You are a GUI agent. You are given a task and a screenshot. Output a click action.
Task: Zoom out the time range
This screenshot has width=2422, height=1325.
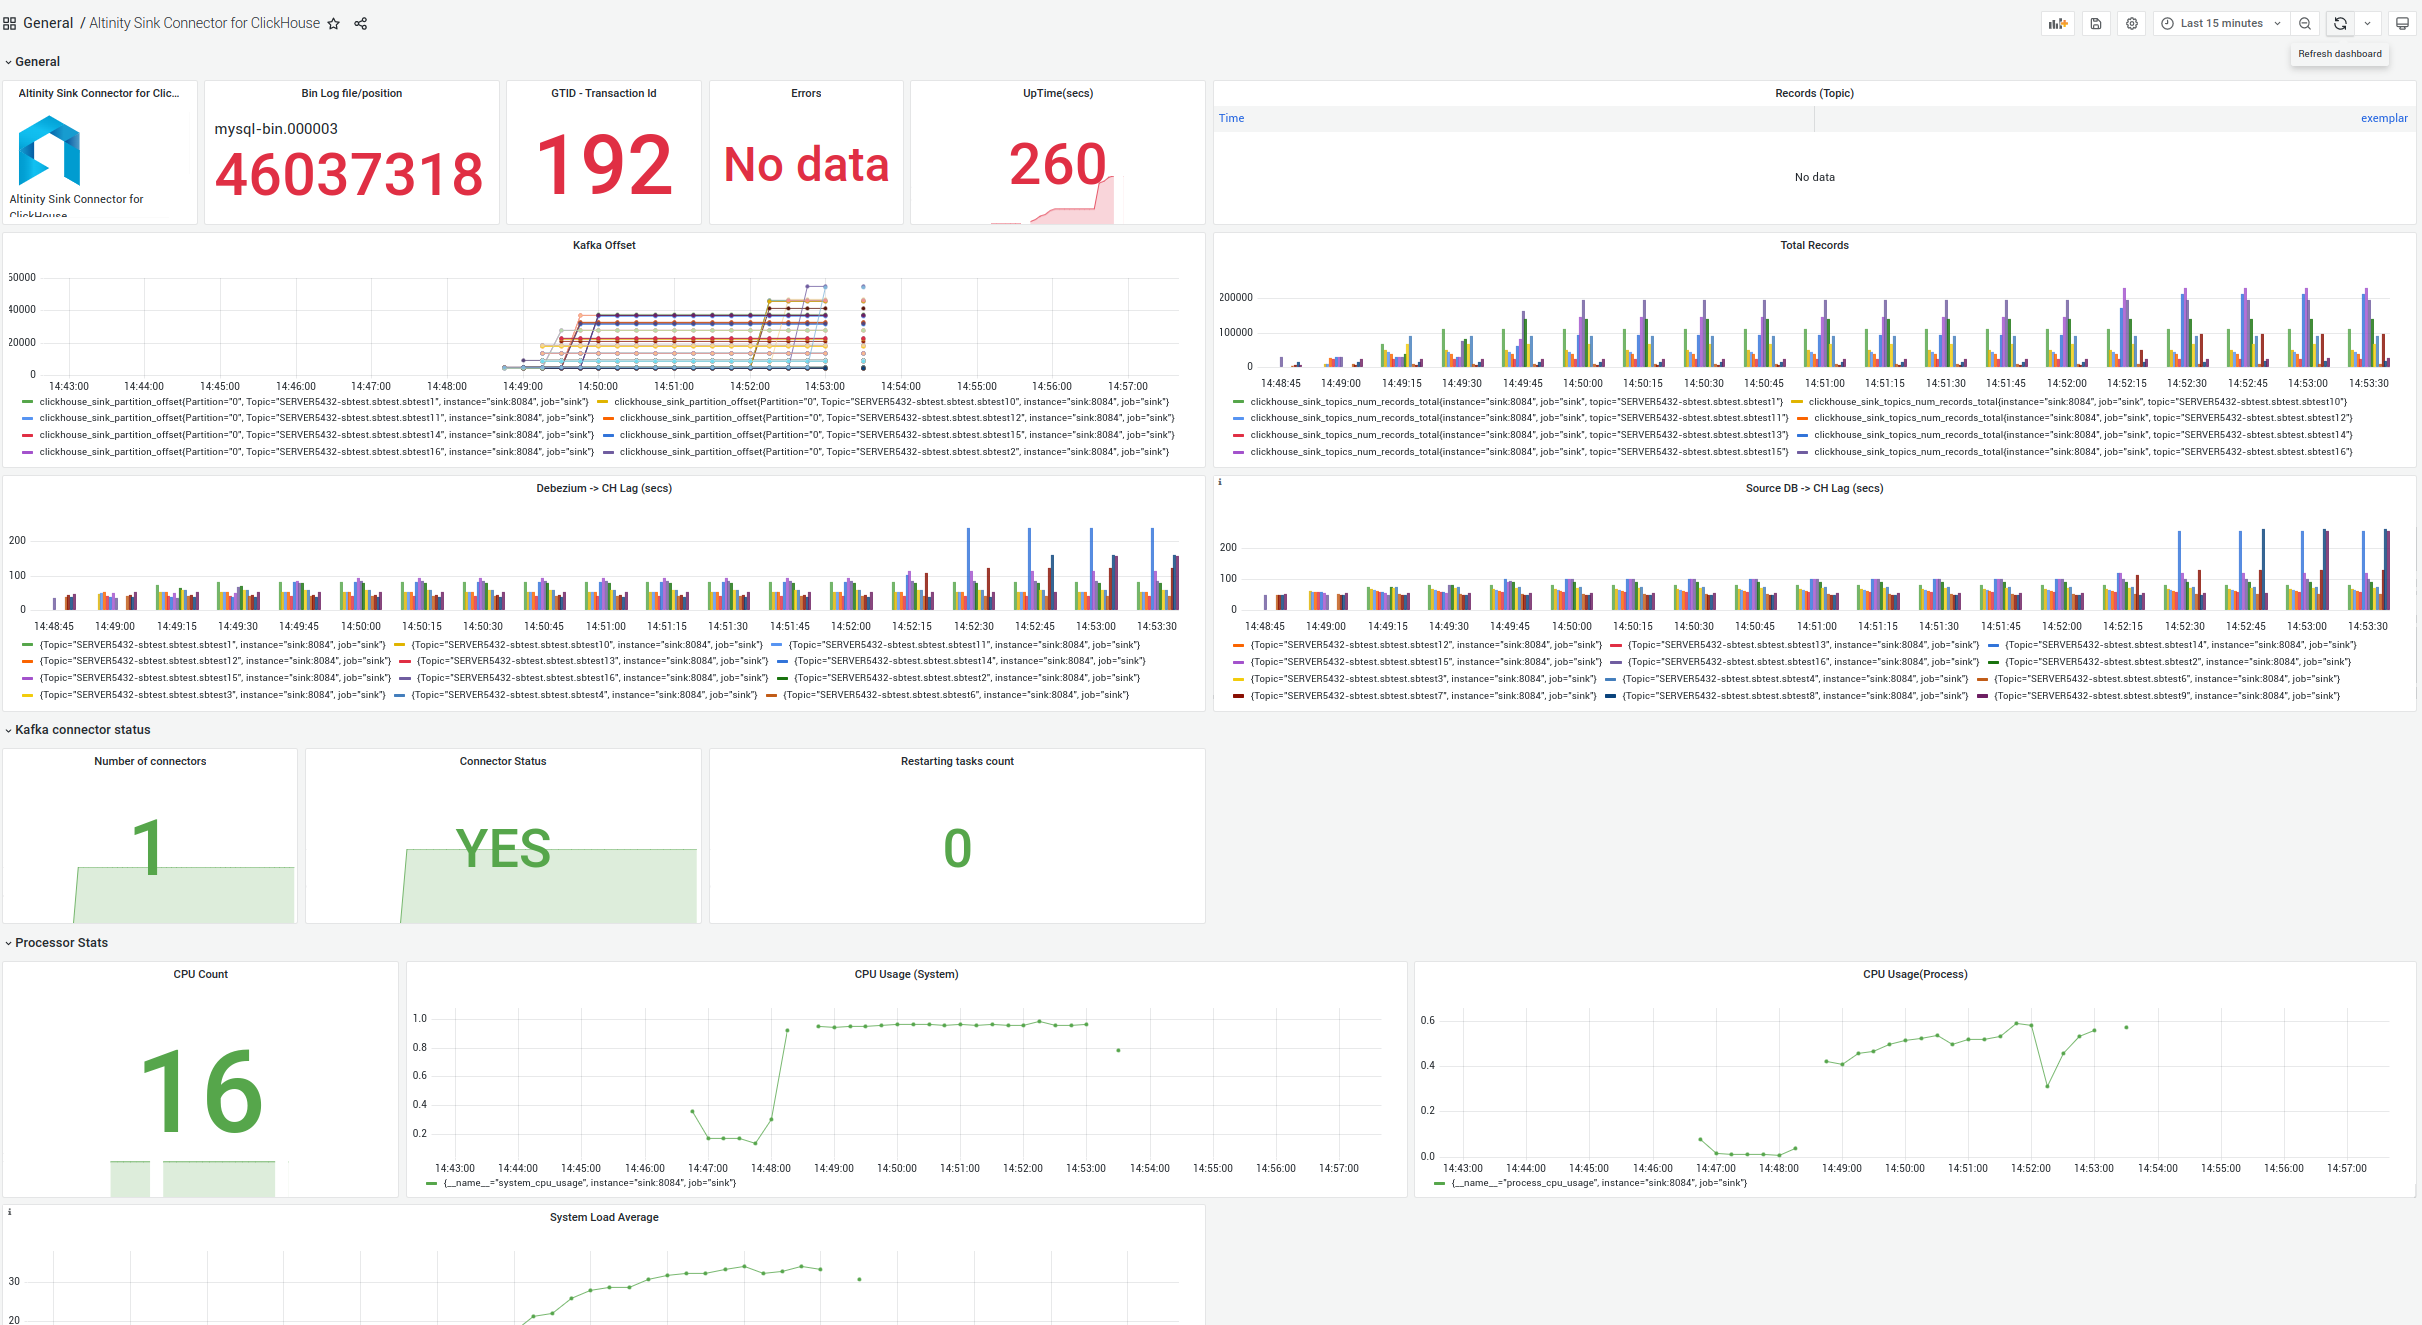[2305, 23]
